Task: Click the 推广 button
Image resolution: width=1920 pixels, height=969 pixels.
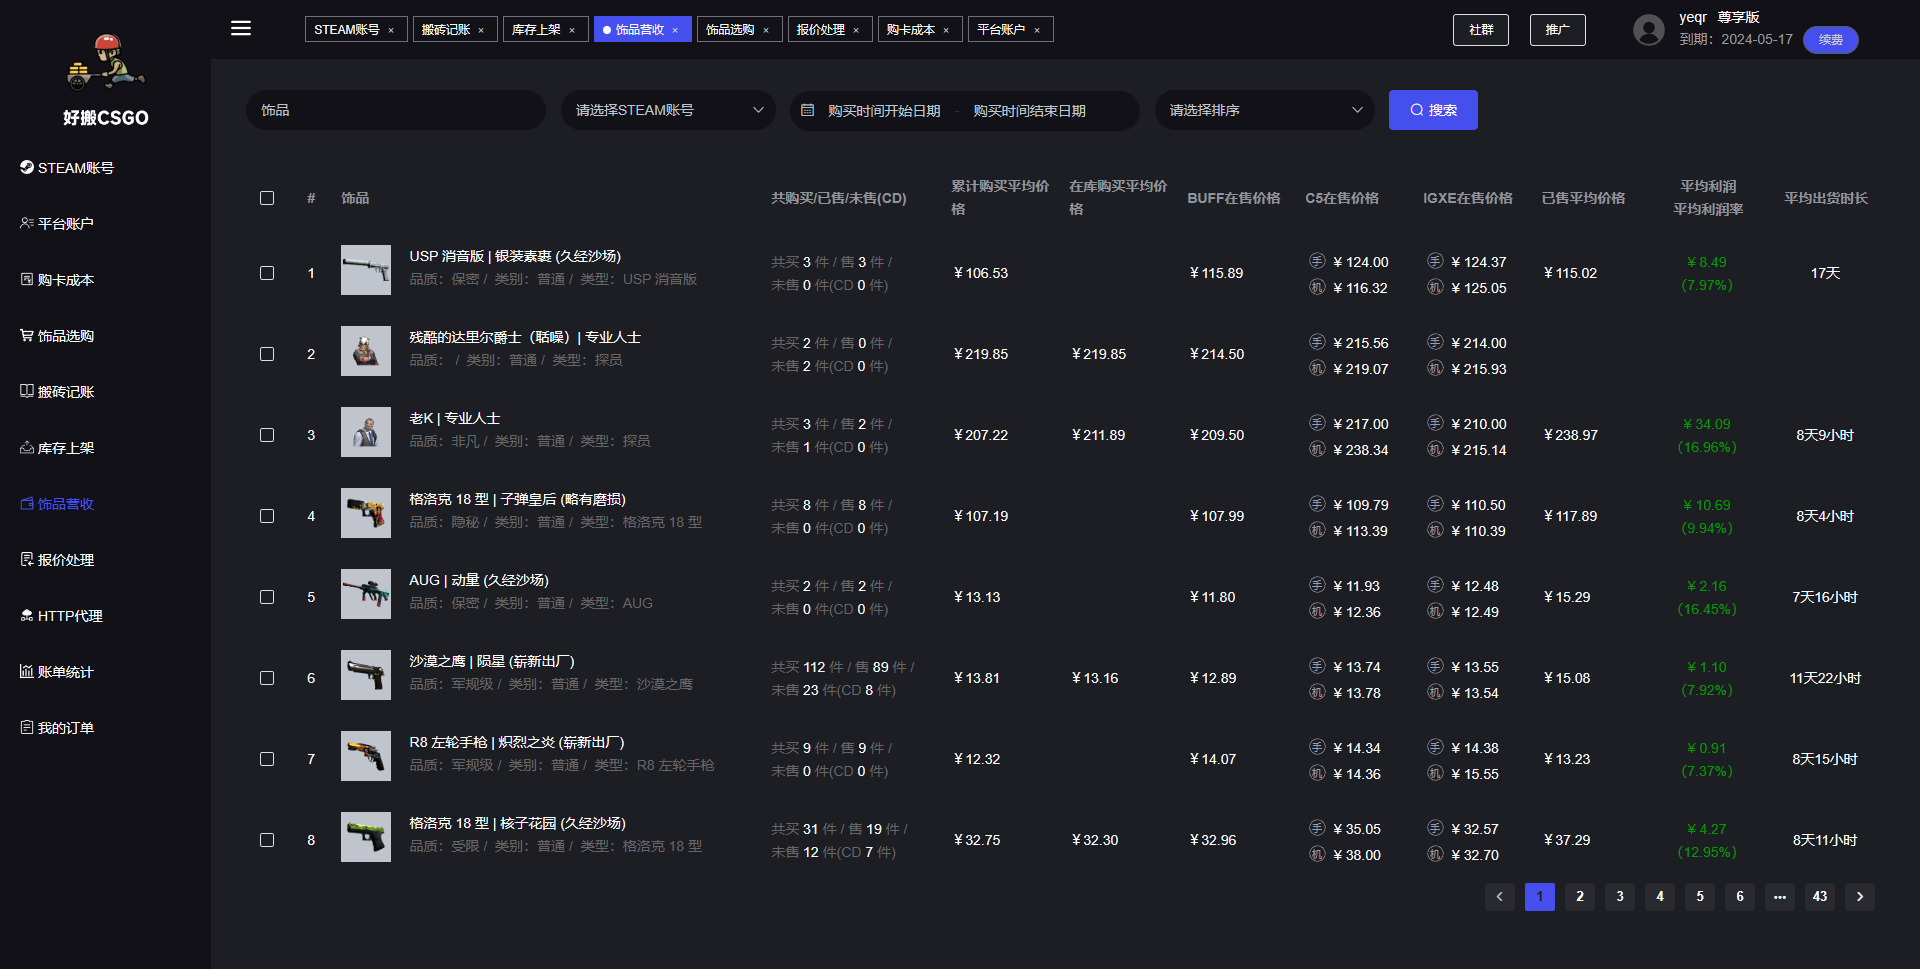Action: [1557, 30]
